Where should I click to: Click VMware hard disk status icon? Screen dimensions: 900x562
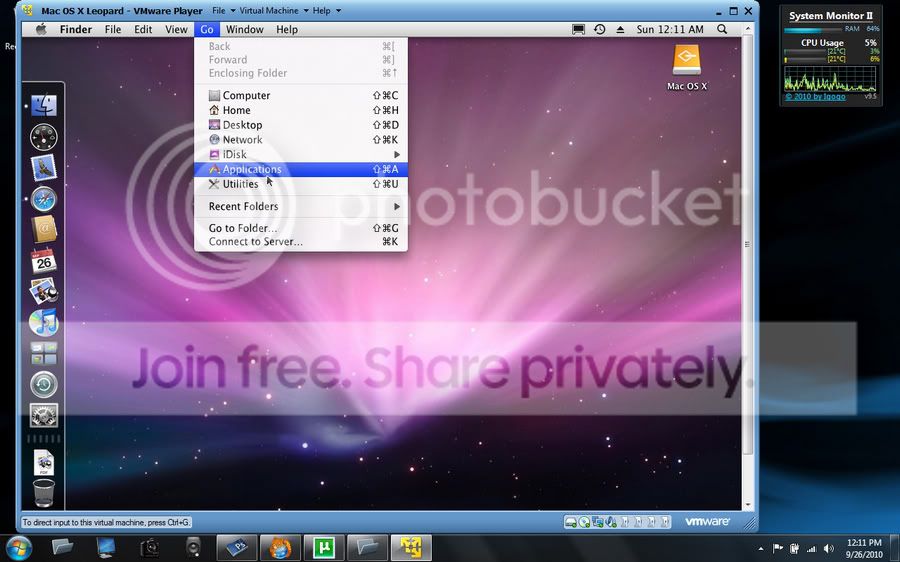pyautogui.click(x=571, y=522)
